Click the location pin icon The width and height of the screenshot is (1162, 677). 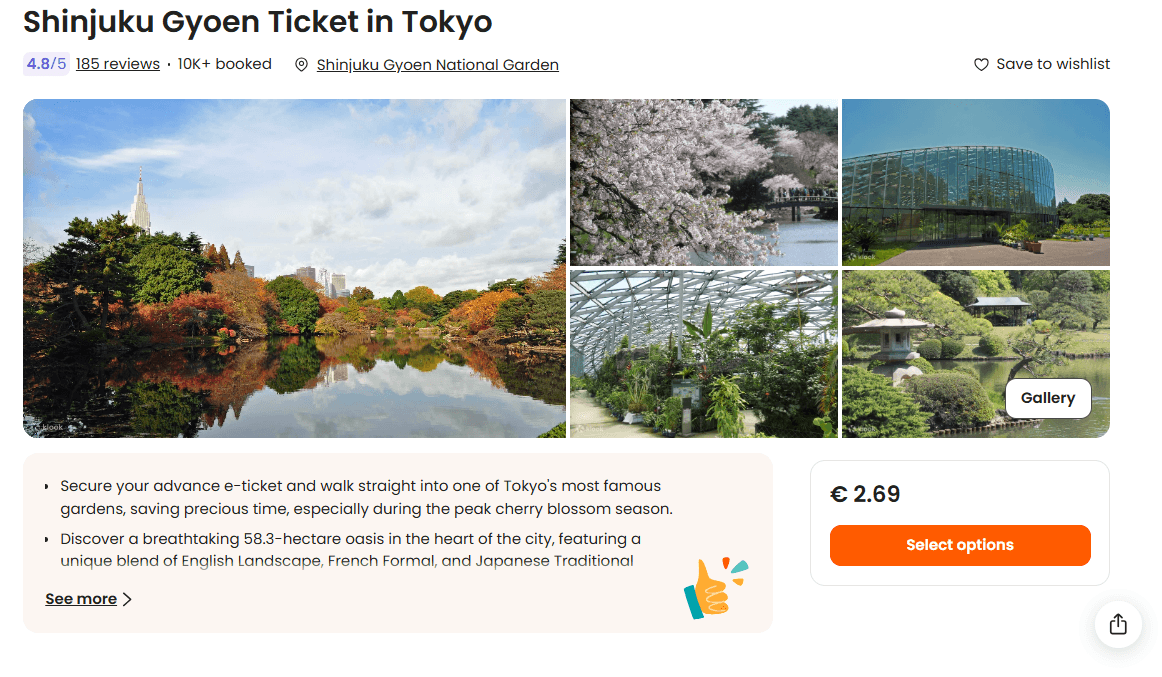point(301,65)
